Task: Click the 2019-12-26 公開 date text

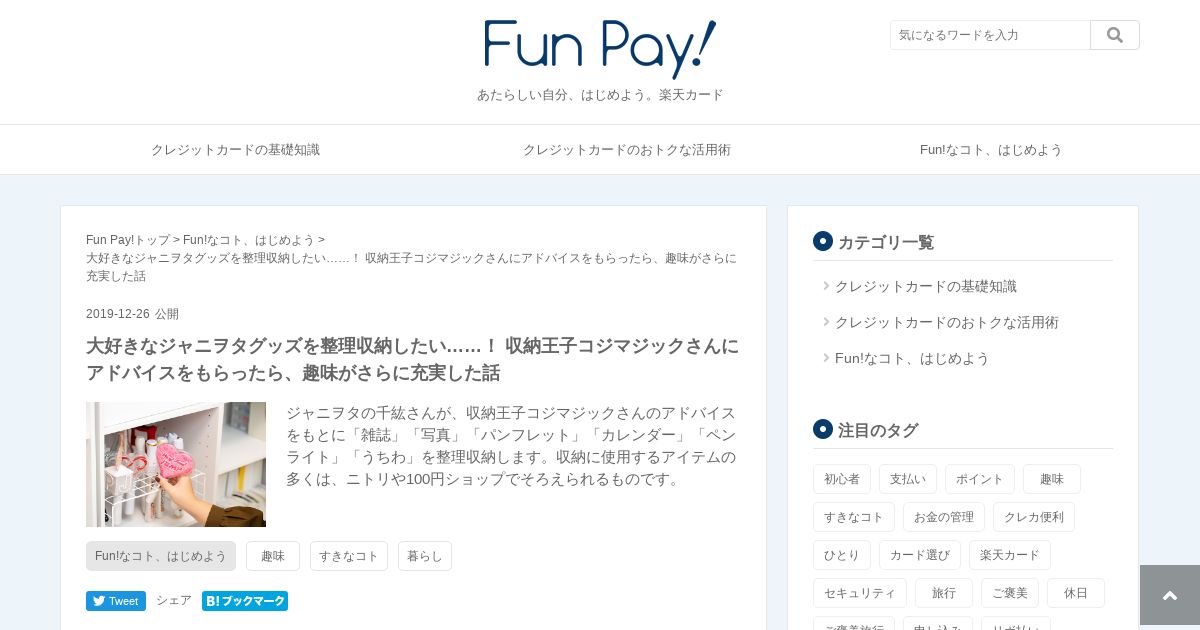Action: click(132, 314)
